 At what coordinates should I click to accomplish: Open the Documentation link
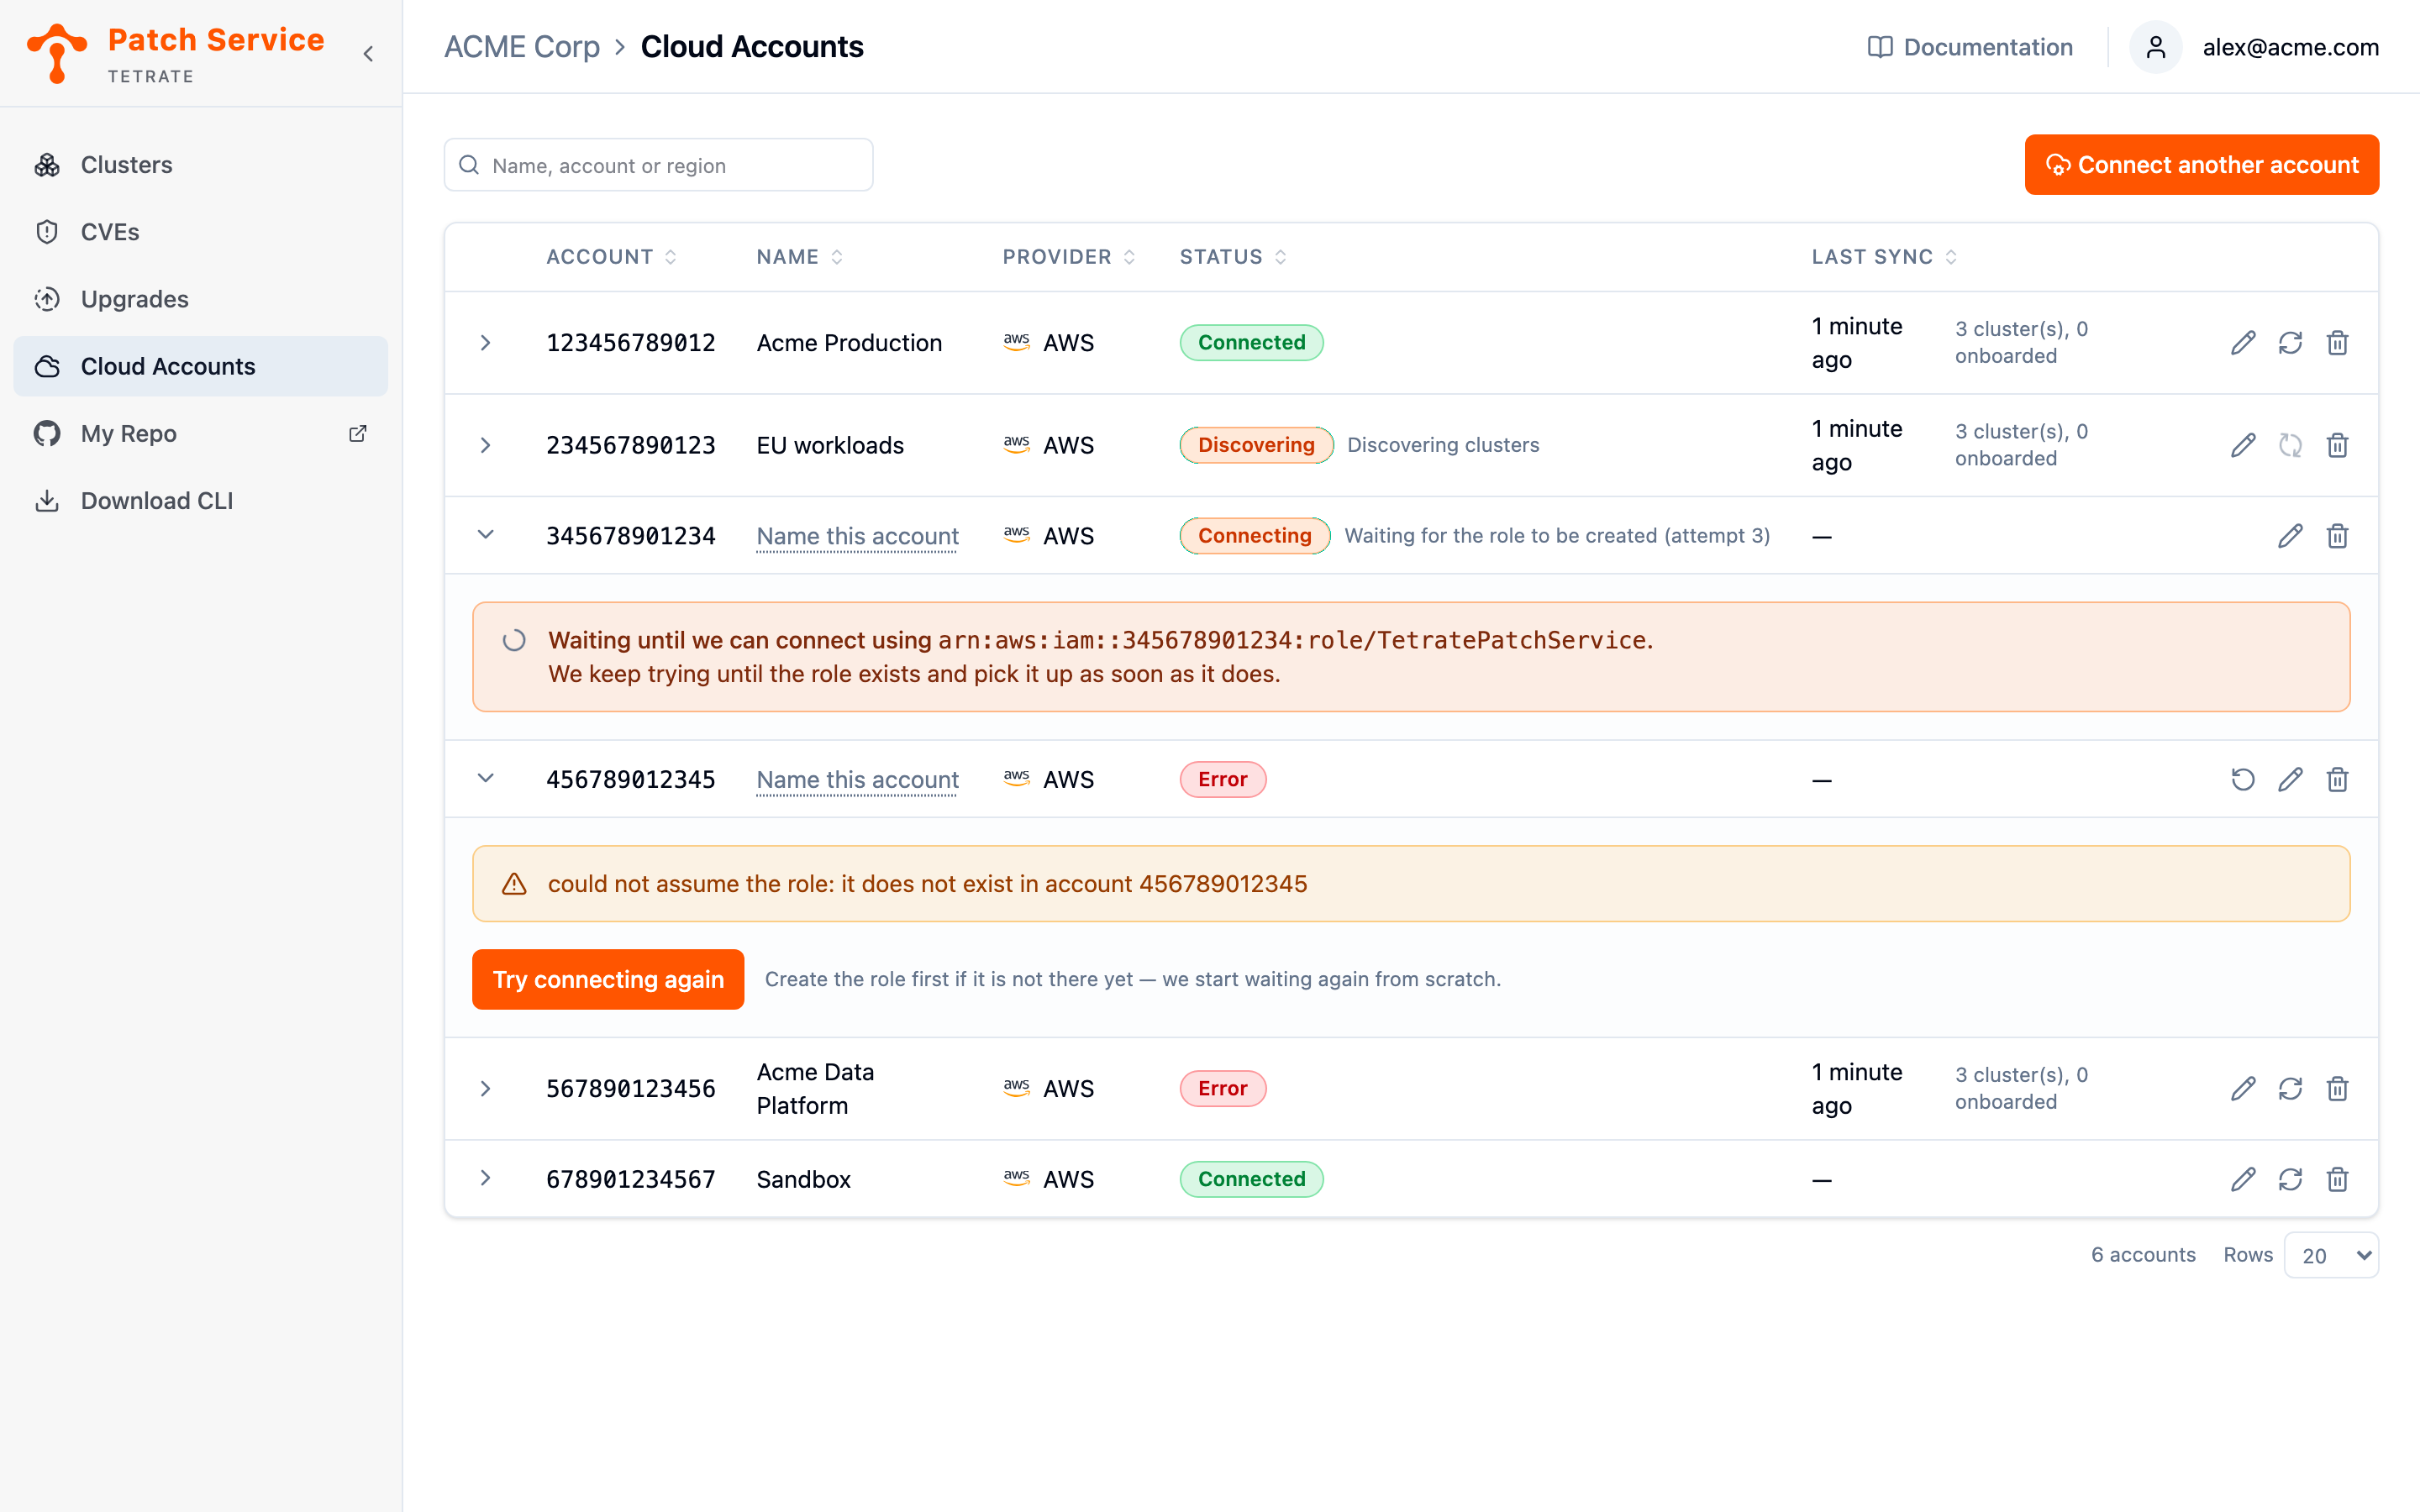[1970, 47]
